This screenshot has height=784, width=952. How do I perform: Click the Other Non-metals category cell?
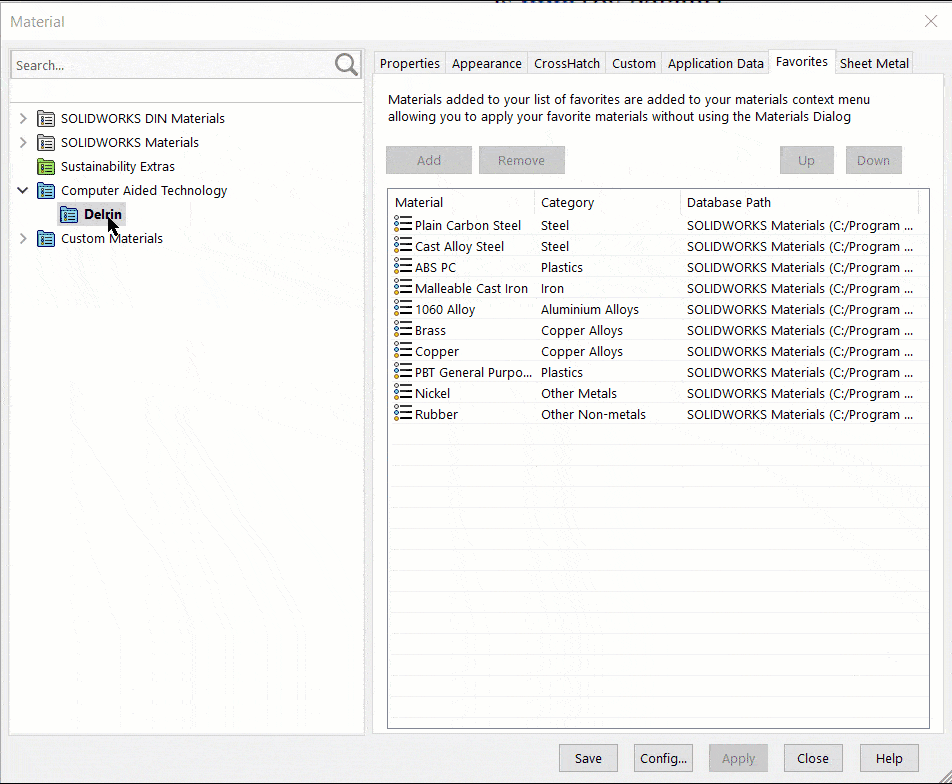coord(593,415)
